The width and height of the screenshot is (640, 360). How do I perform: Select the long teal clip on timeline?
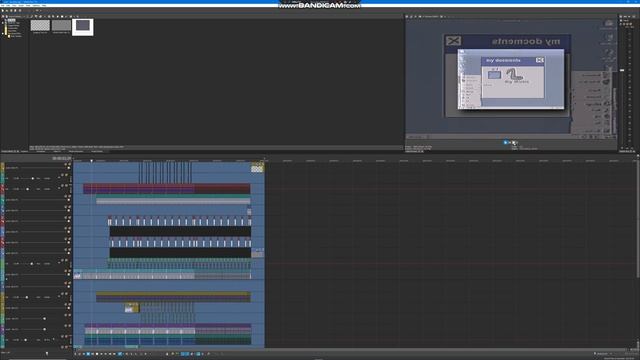tap(173, 196)
